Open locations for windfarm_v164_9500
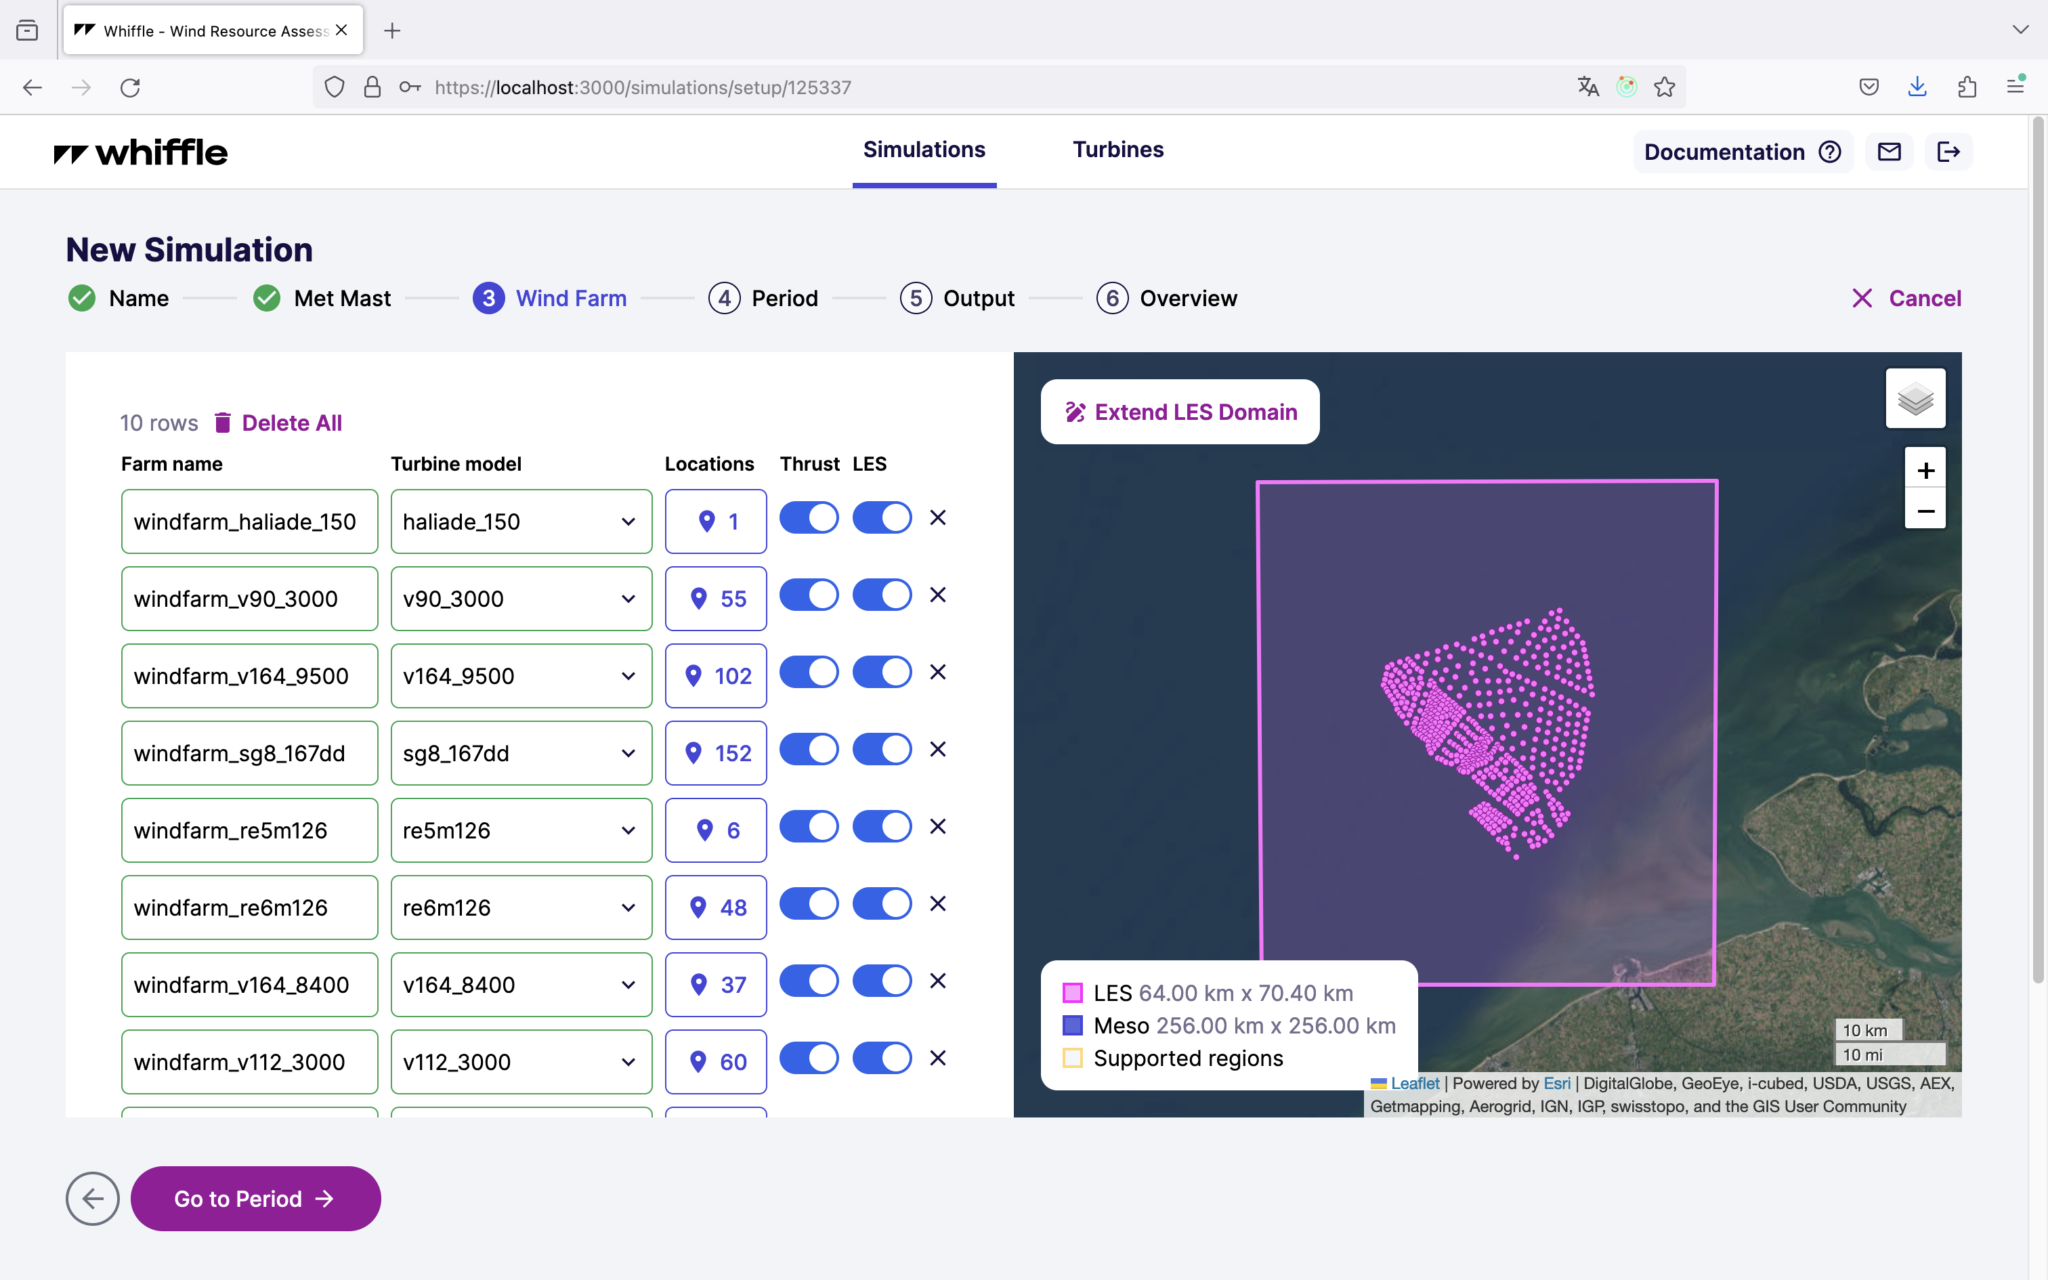The width and height of the screenshot is (2048, 1280). 716,676
